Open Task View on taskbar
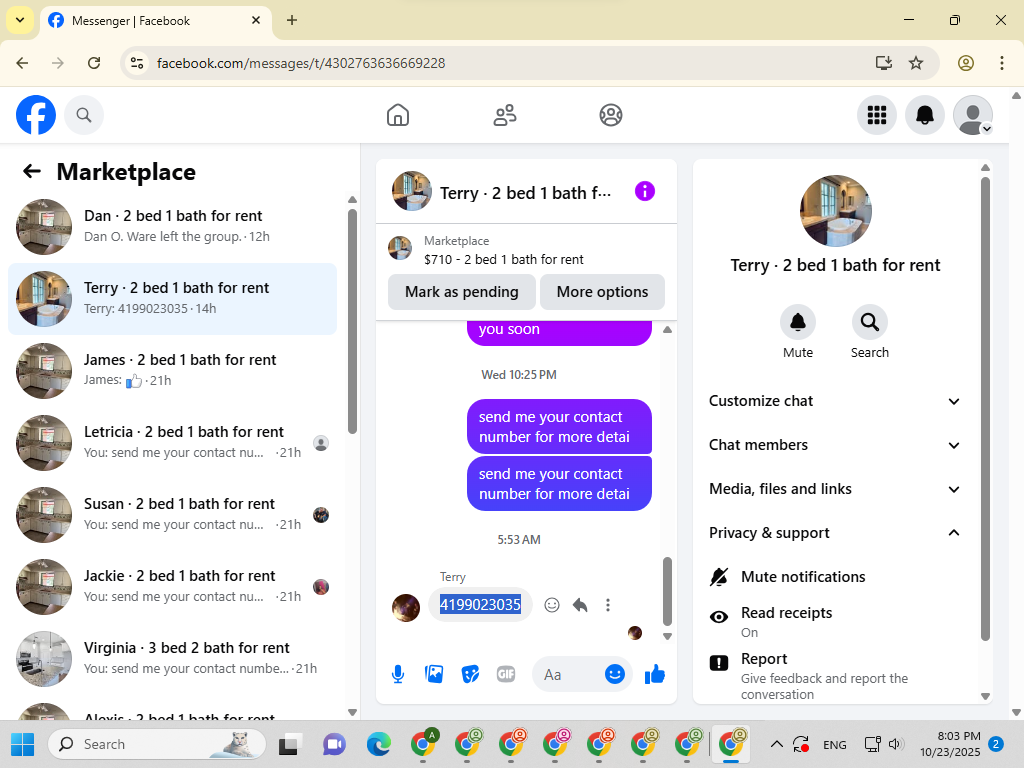1024x768 pixels. coord(290,744)
